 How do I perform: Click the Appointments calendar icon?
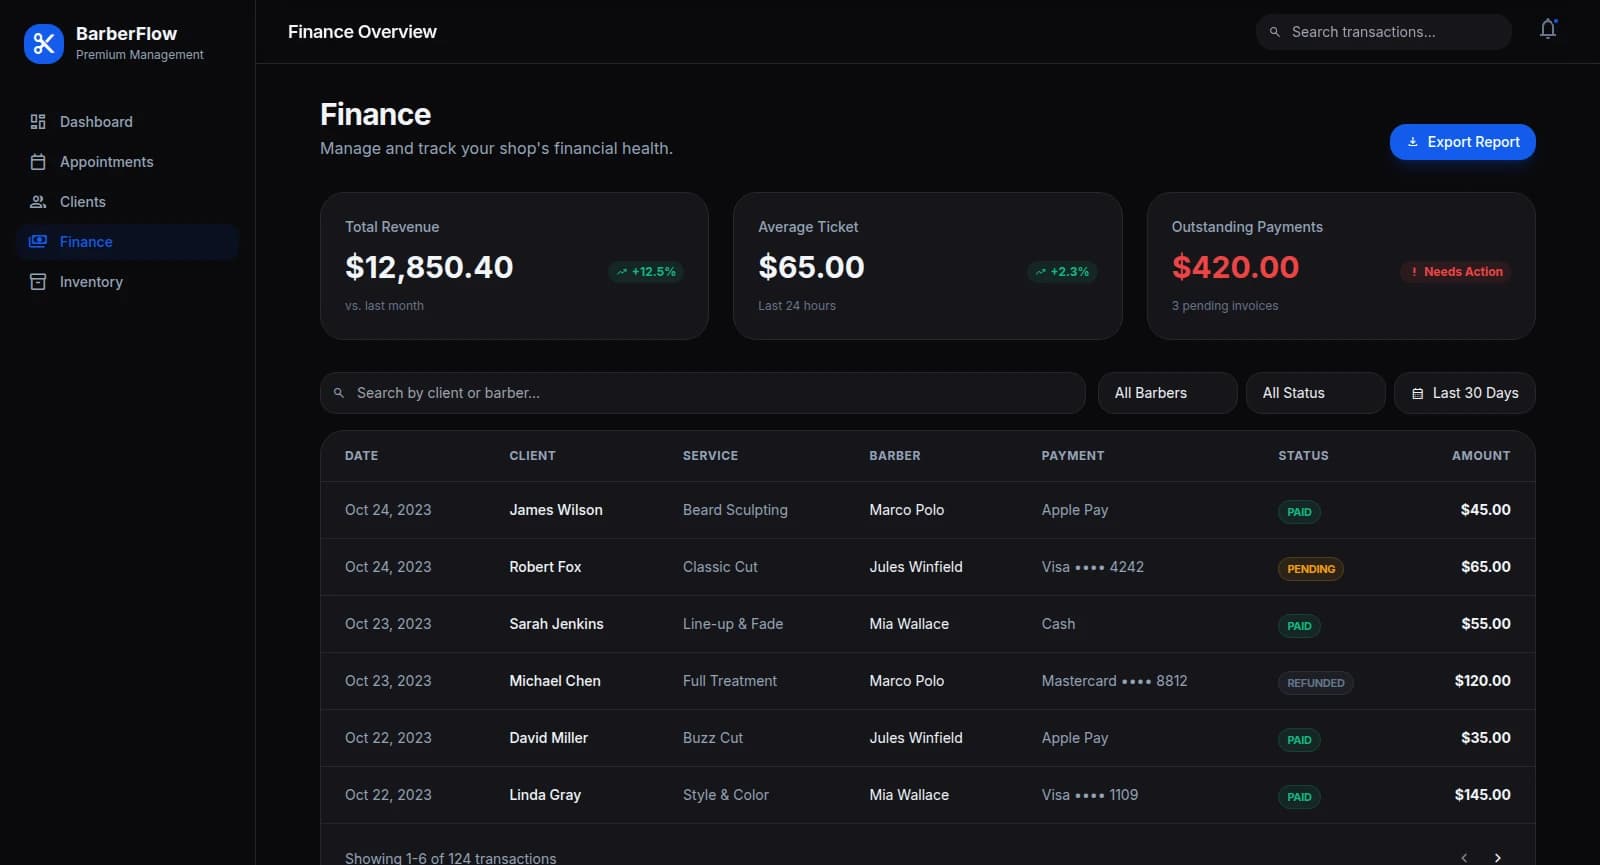(38, 162)
